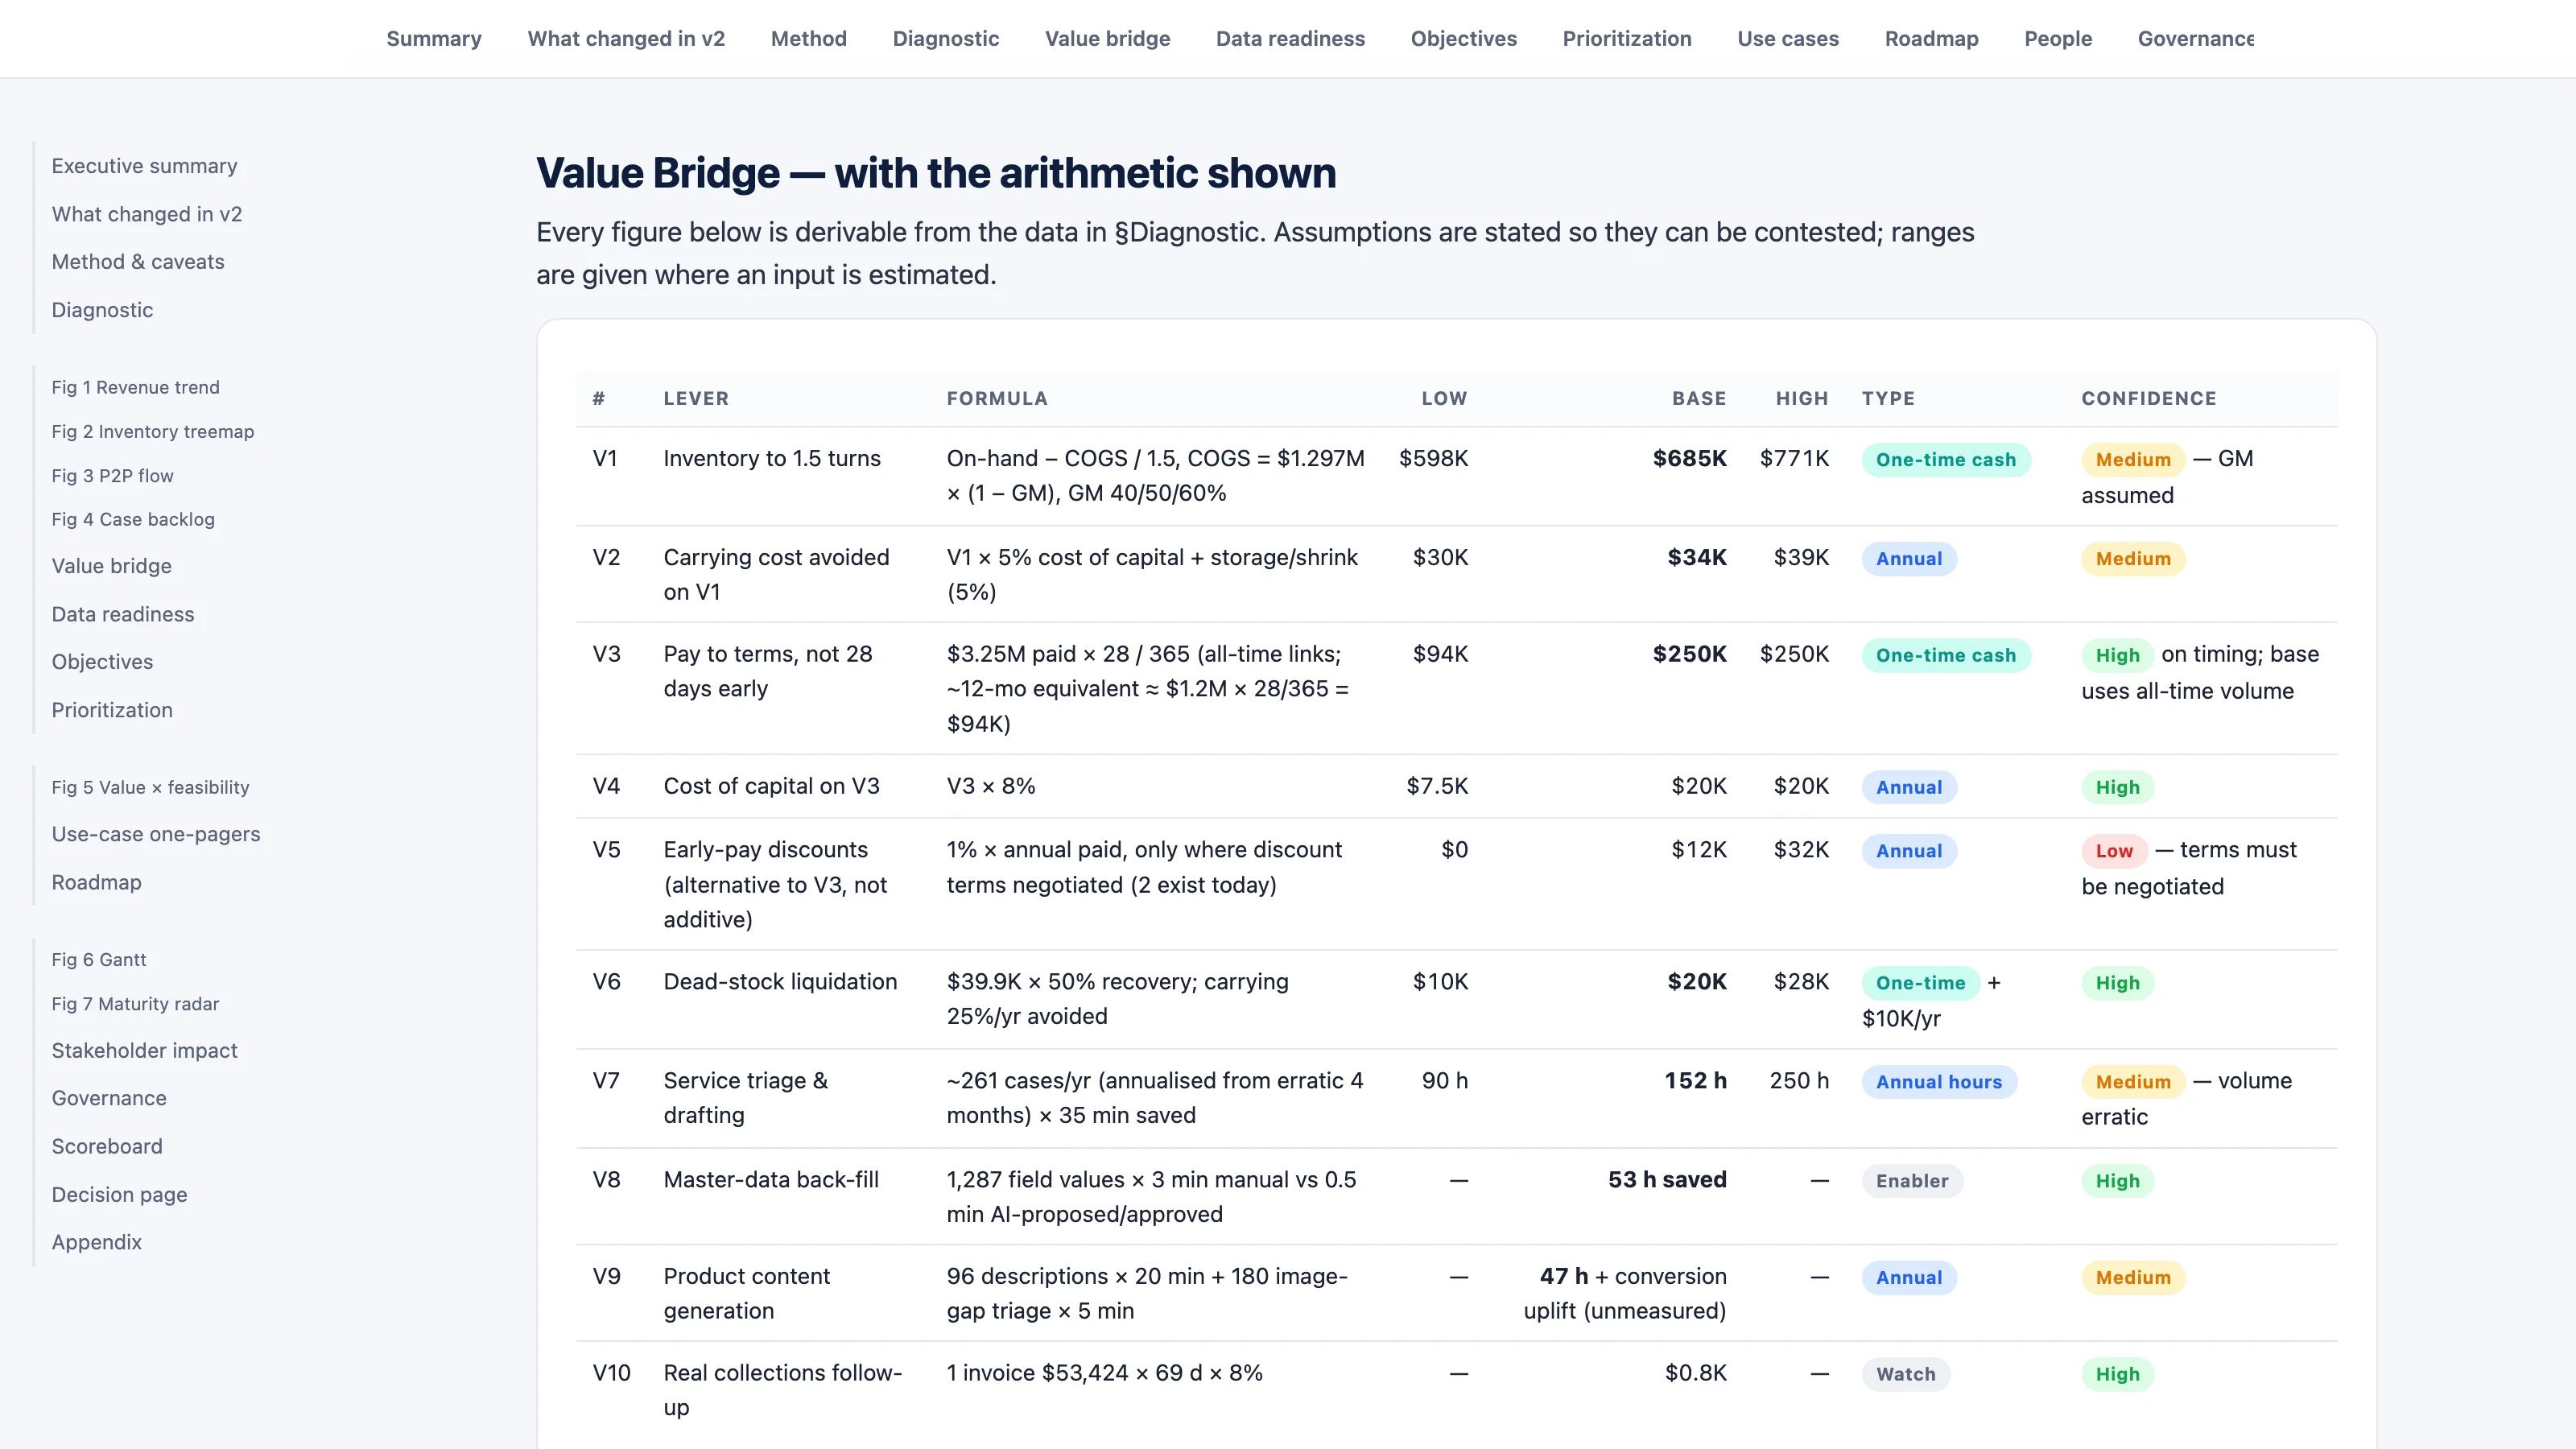Viewport: 2576px width, 1449px height.
Task: Open the Summary tab in the top navigation
Action: pyautogui.click(x=434, y=38)
